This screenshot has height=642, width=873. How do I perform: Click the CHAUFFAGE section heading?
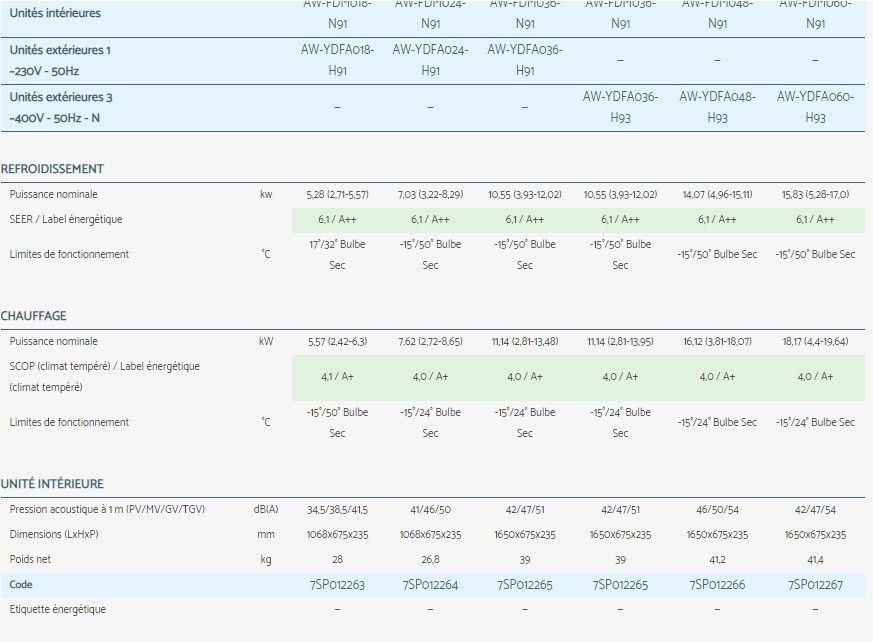tap(33, 316)
